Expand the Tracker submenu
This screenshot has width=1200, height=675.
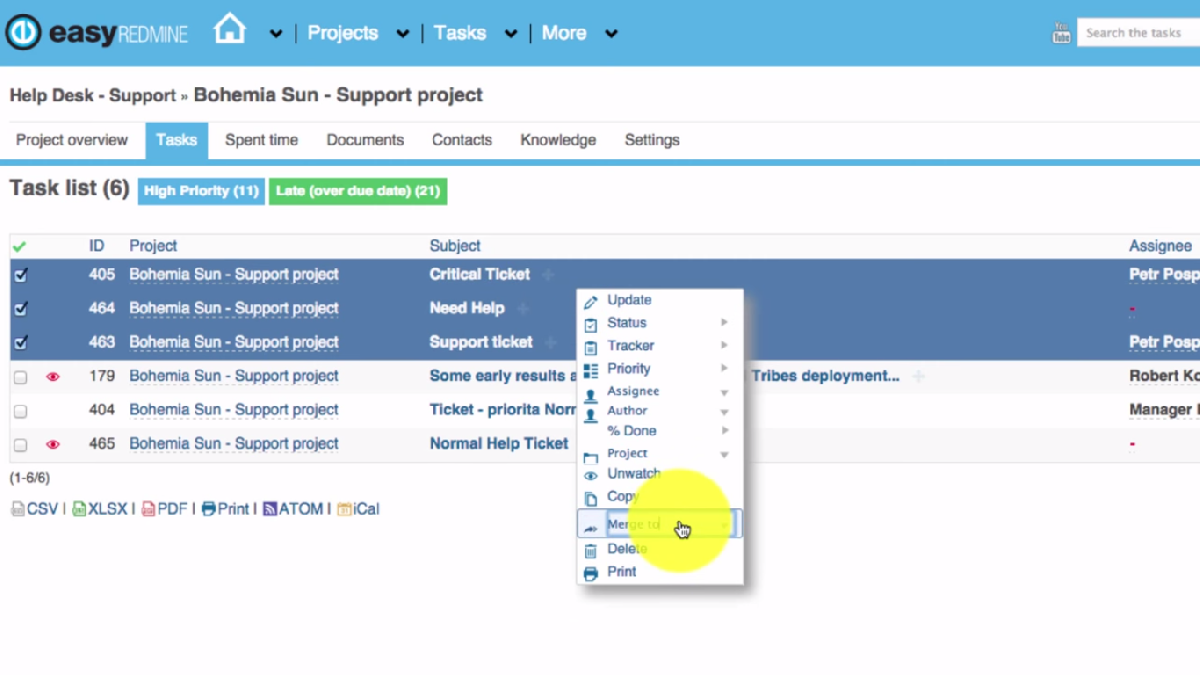point(660,346)
